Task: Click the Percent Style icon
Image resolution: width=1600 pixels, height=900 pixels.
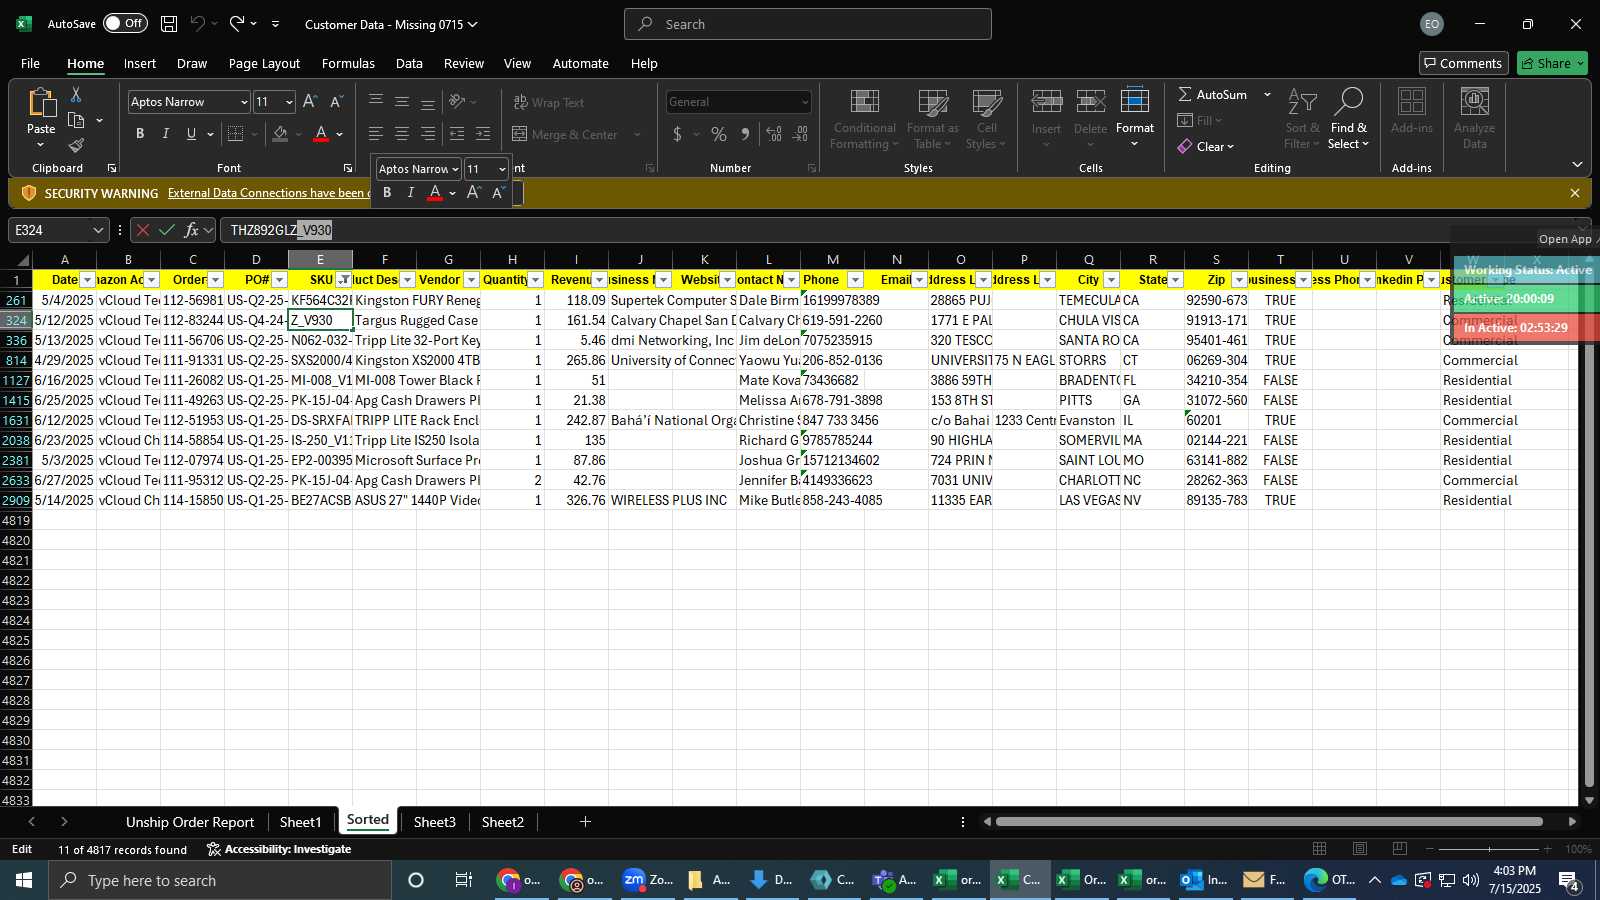Action: pos(719,134)
